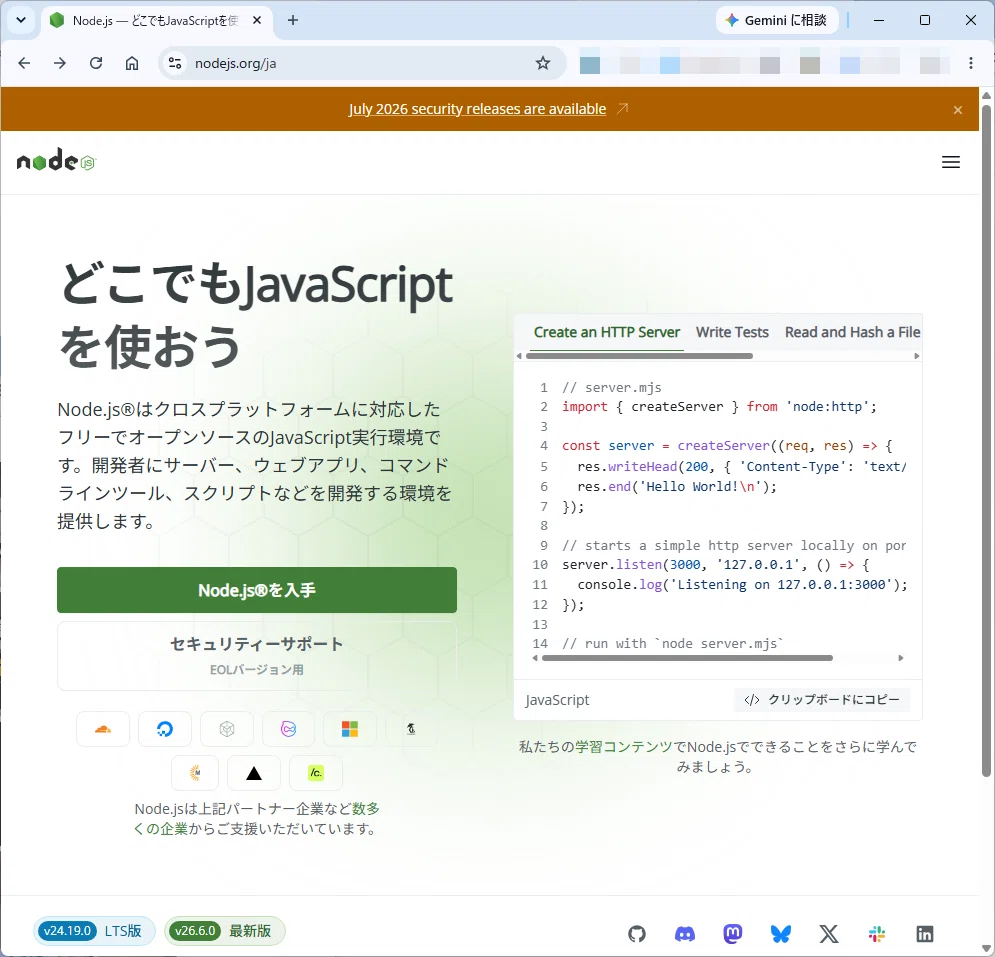Dismiss the orange security release banner

tap(958, 110)
